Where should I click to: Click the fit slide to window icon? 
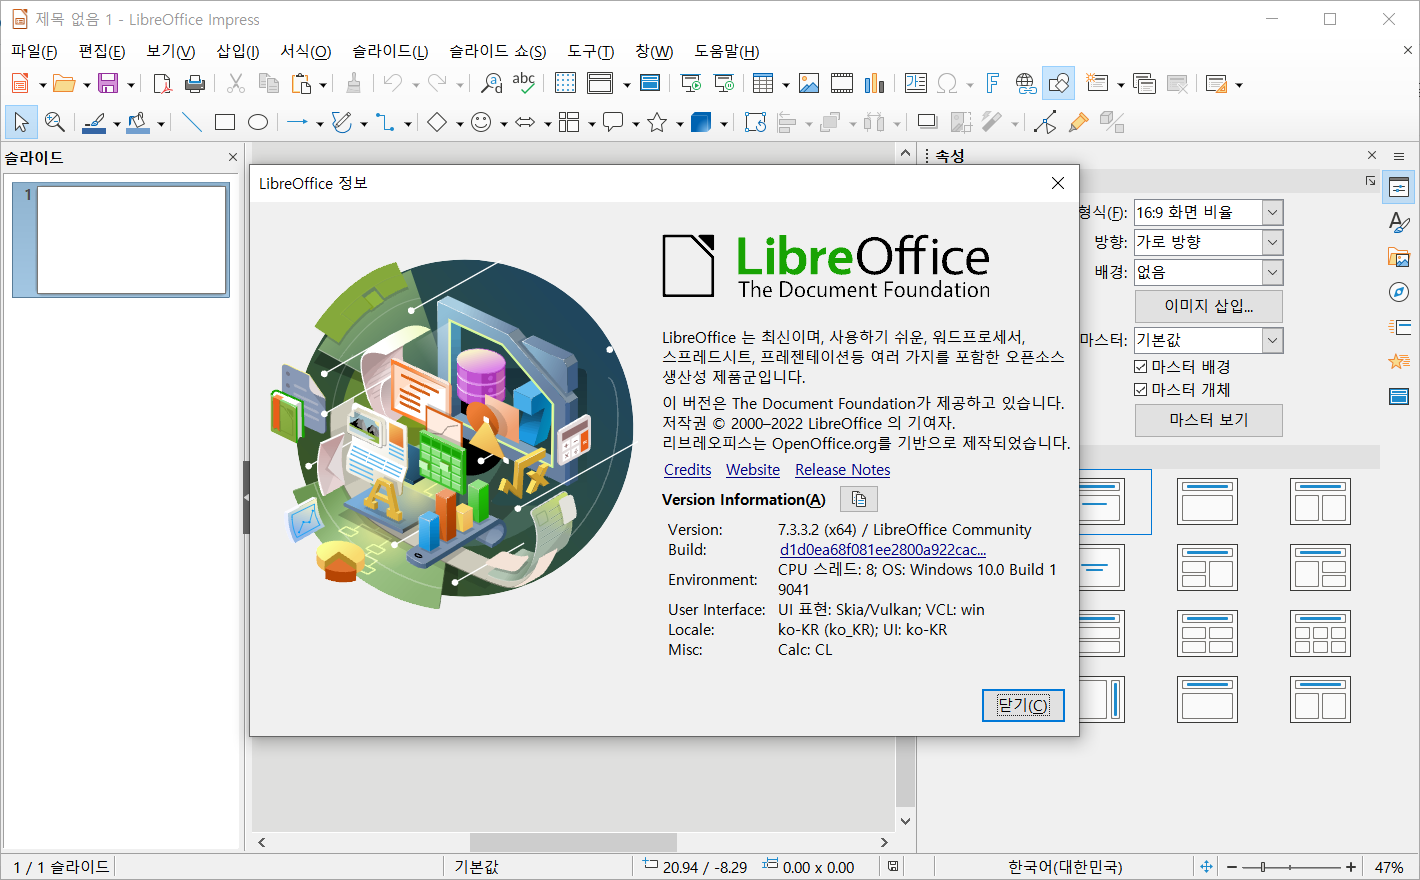coord(1206,867)
